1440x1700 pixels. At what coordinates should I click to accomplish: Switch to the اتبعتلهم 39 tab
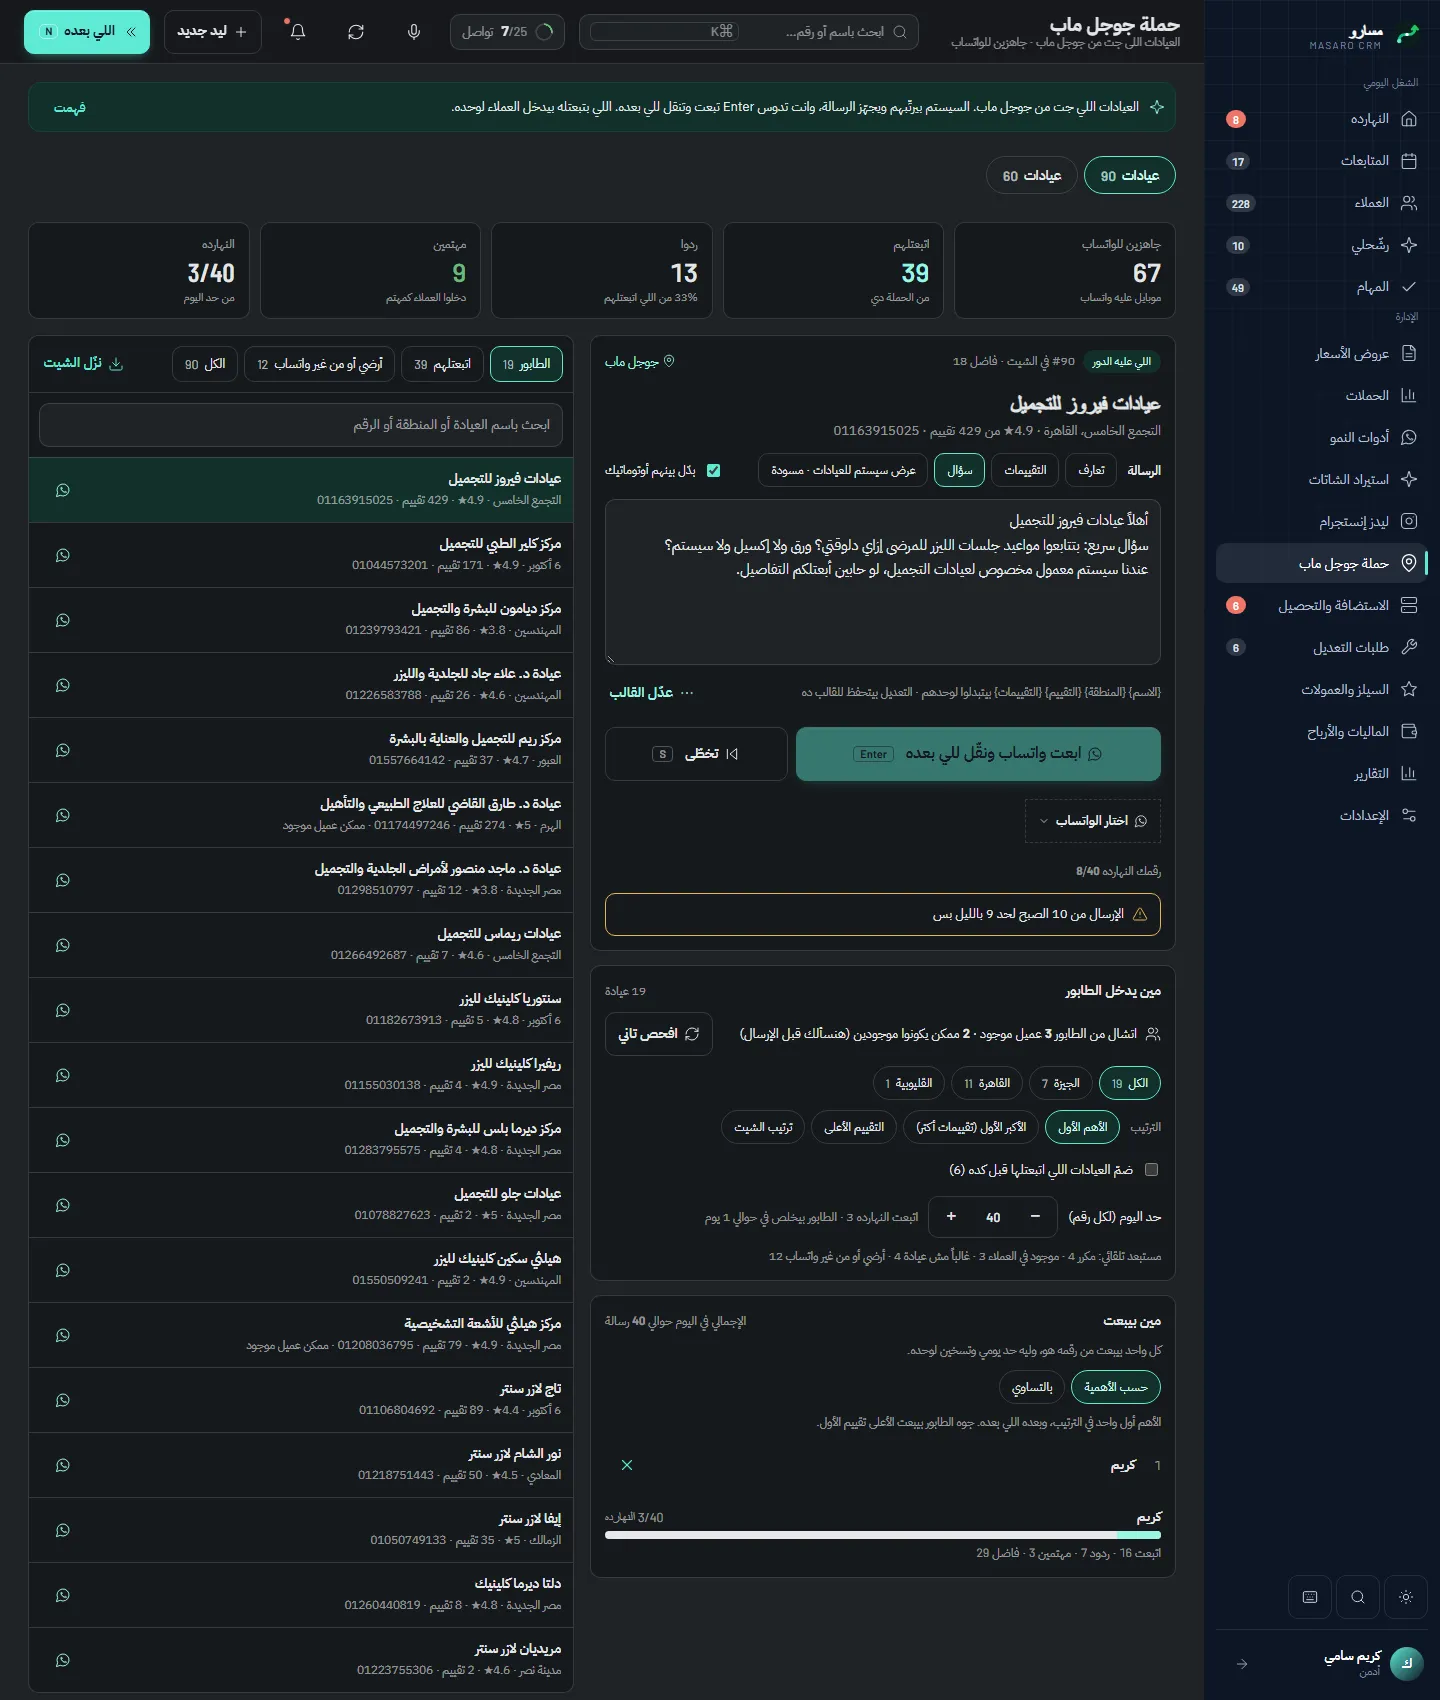443,364
